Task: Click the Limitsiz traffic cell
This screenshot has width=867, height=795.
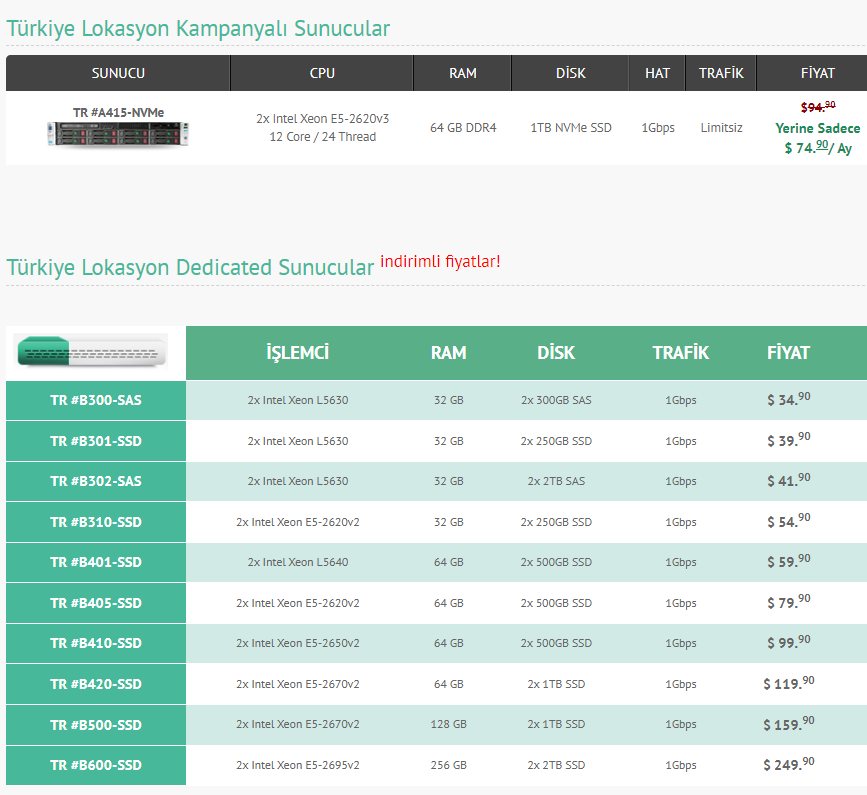Action: [x=721, y=128]
